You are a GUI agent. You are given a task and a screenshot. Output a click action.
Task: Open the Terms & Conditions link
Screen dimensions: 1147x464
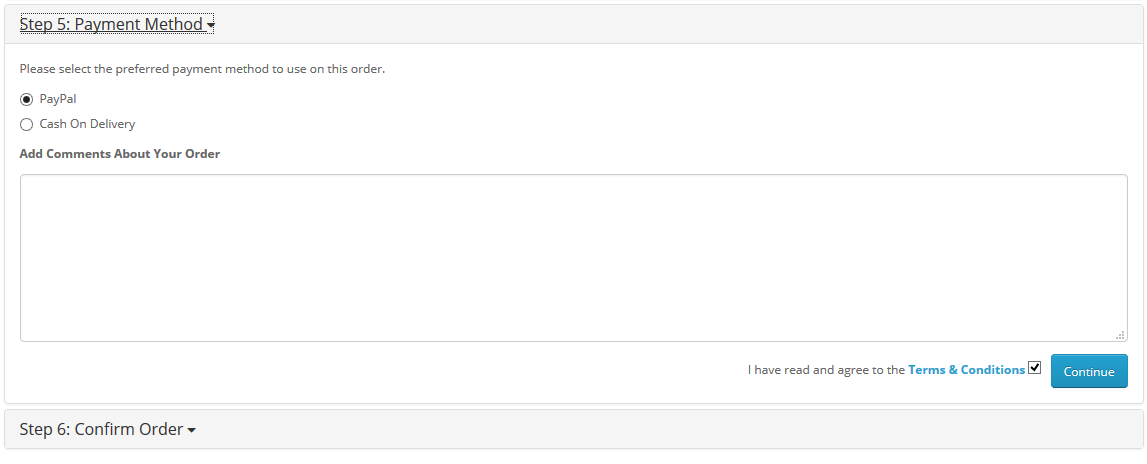tap(966, 370)
